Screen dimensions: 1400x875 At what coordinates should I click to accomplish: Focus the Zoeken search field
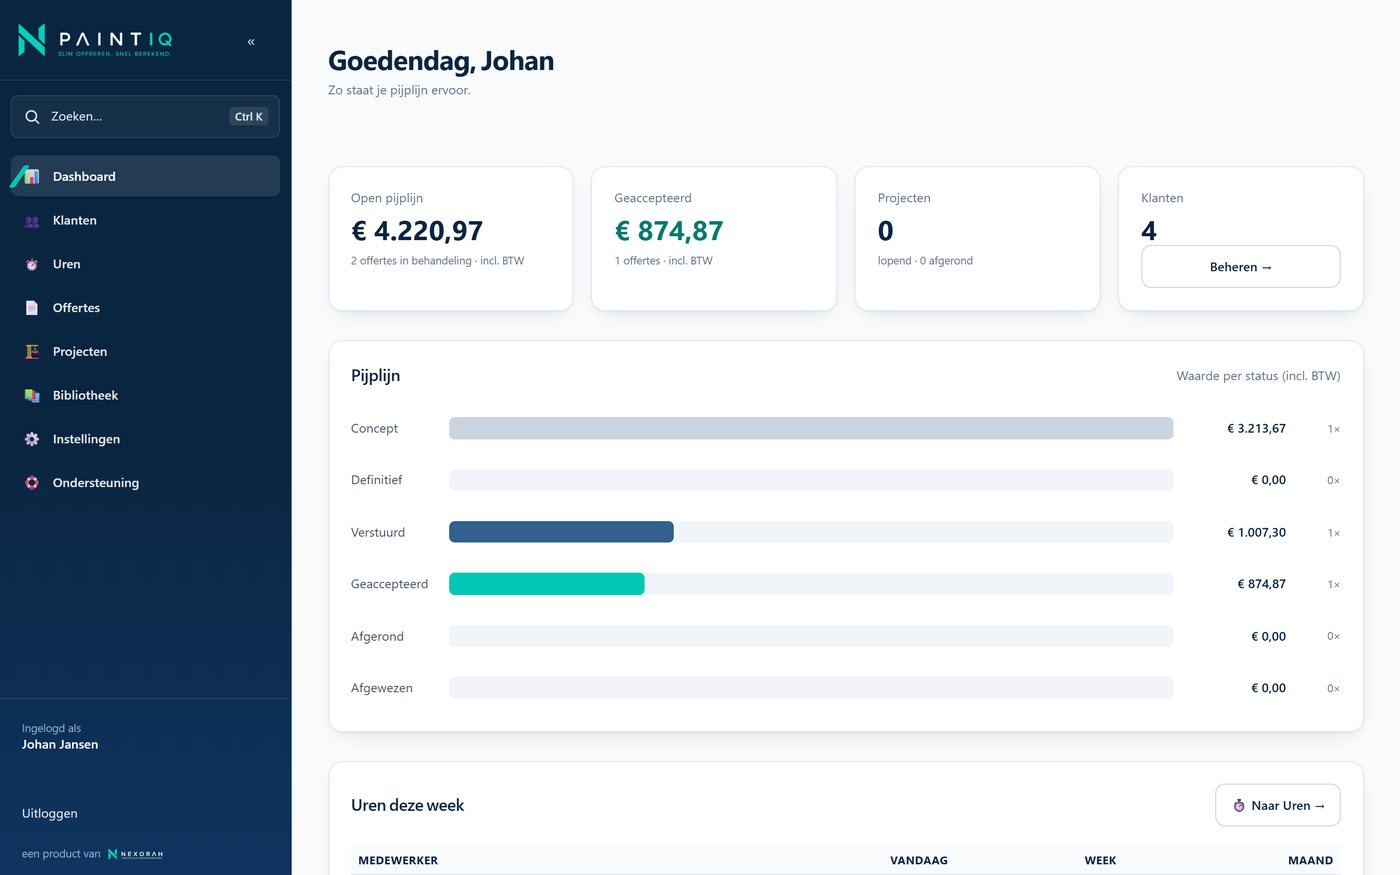145,117
